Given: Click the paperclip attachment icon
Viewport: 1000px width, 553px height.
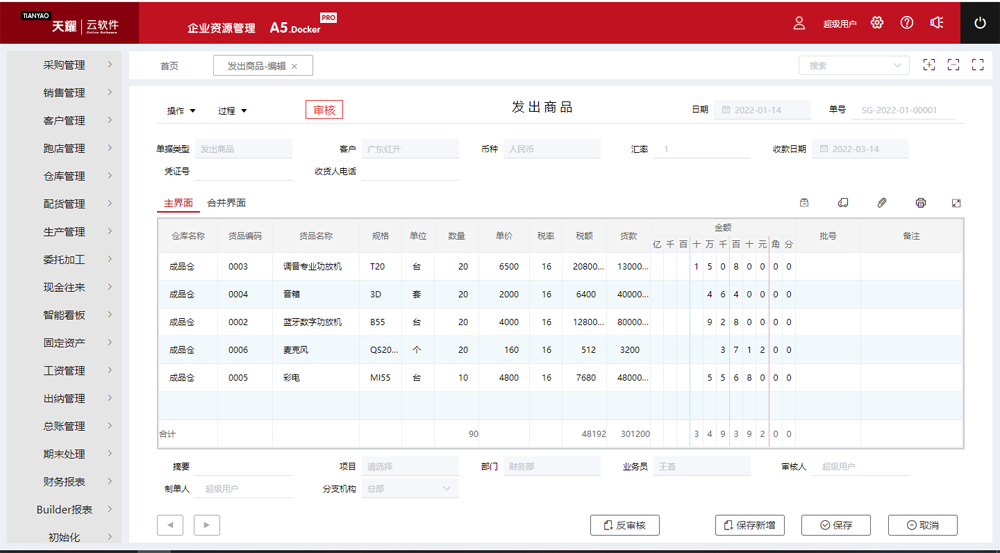Looking at the screenshot, I should 881,203.
